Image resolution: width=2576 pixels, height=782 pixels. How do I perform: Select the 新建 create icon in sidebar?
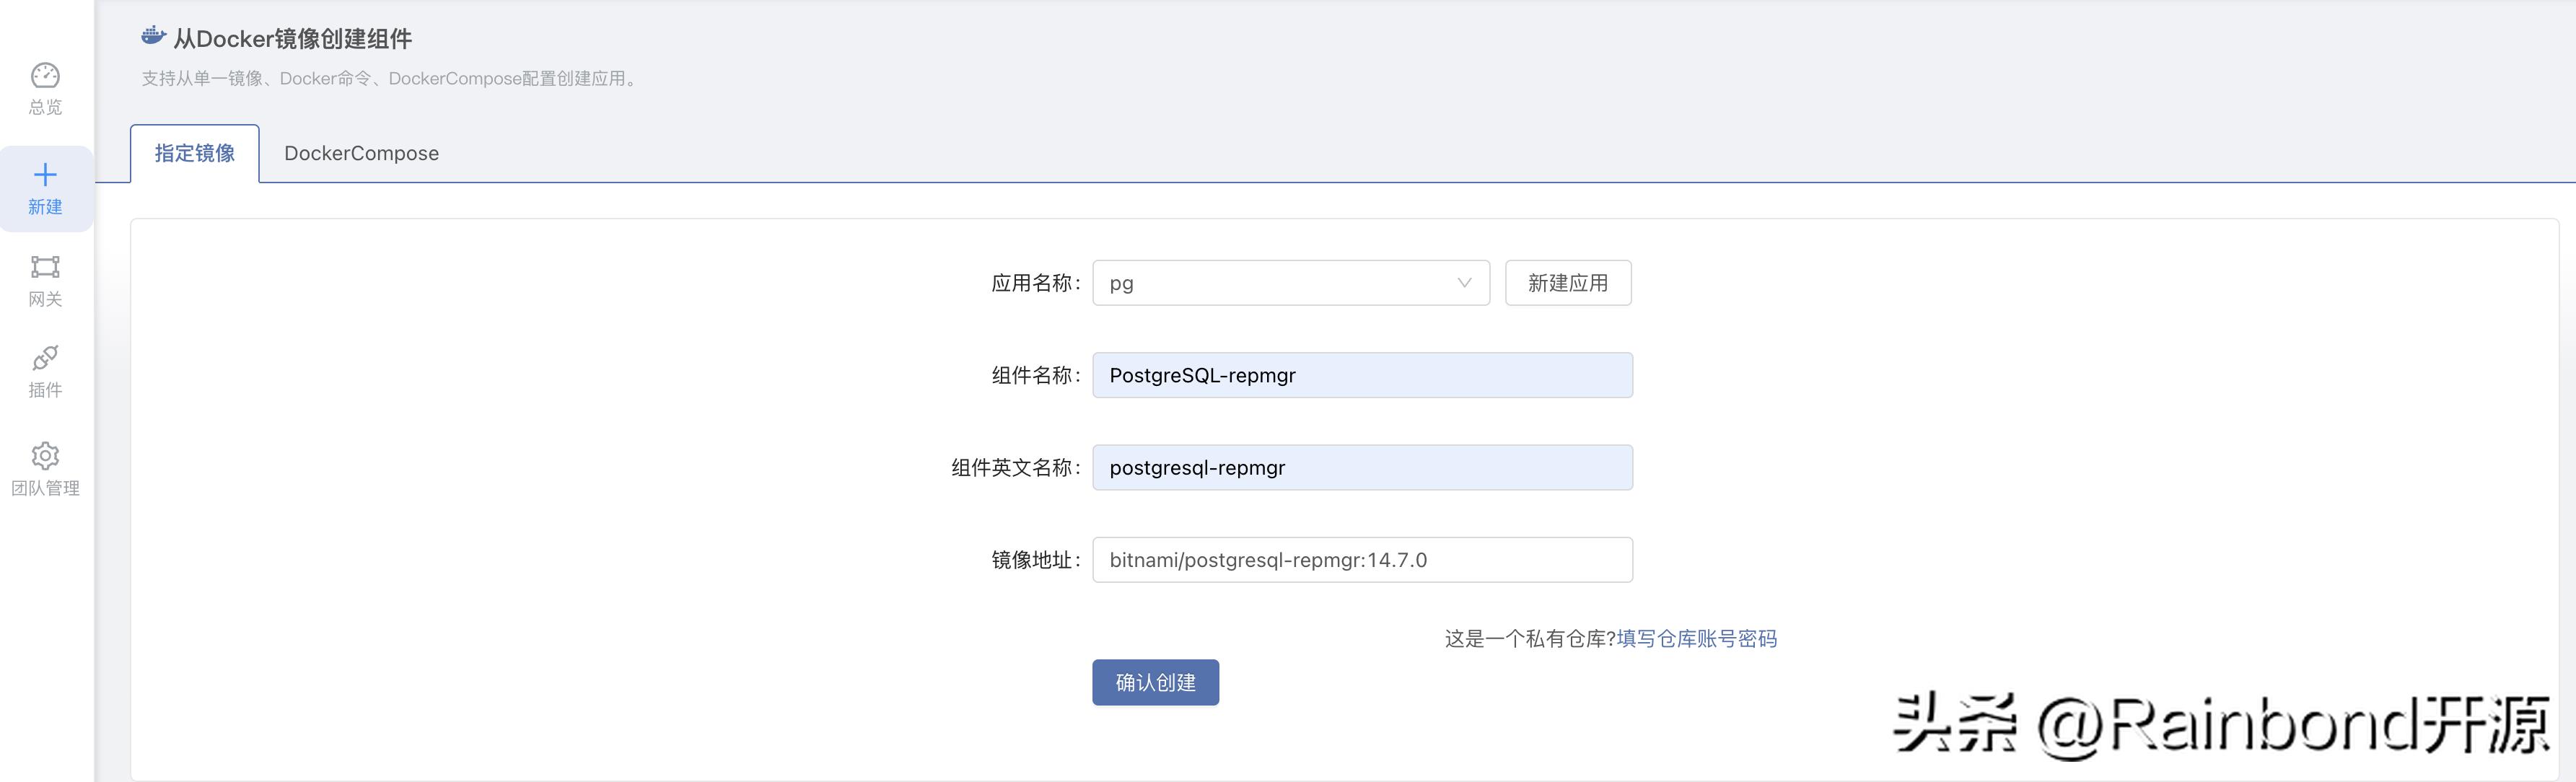(x=44, y=188)
